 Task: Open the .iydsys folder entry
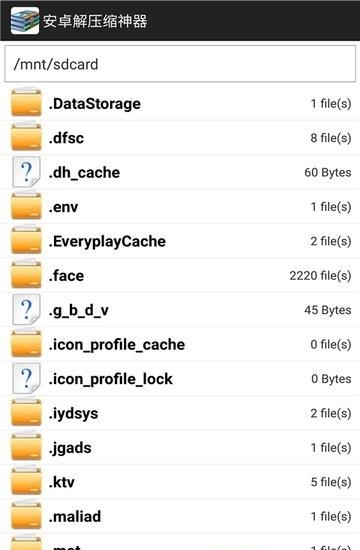pos(180,413)
